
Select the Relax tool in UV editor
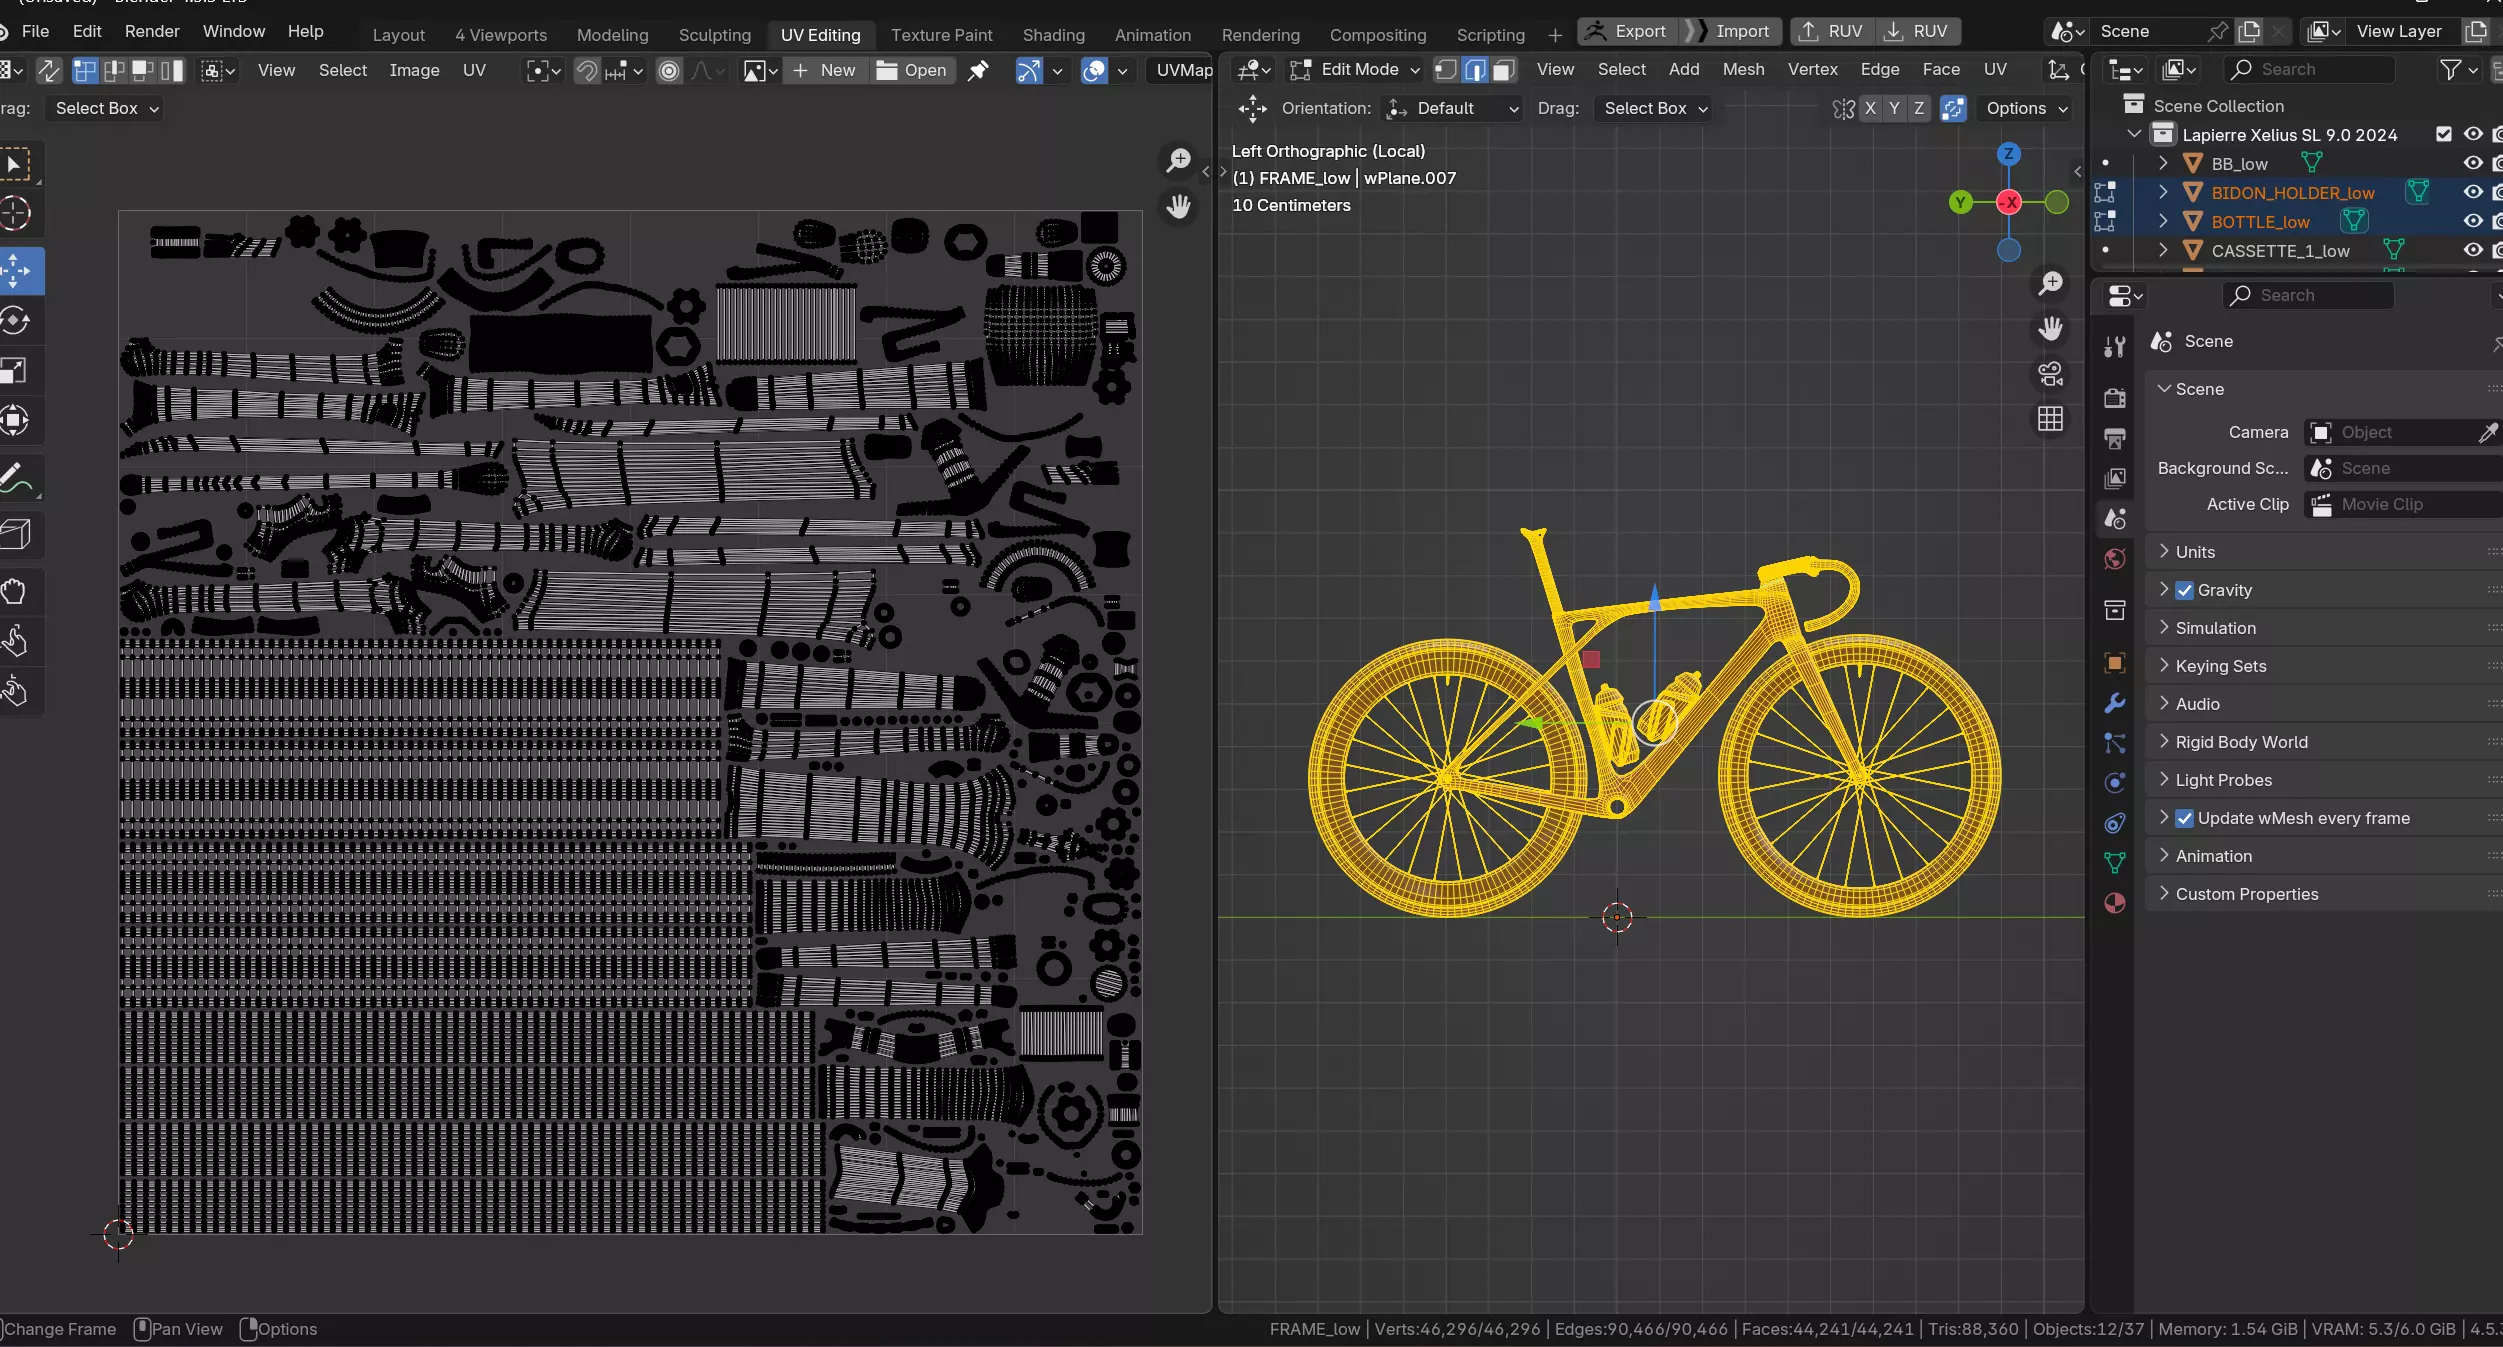pos(14,641)
